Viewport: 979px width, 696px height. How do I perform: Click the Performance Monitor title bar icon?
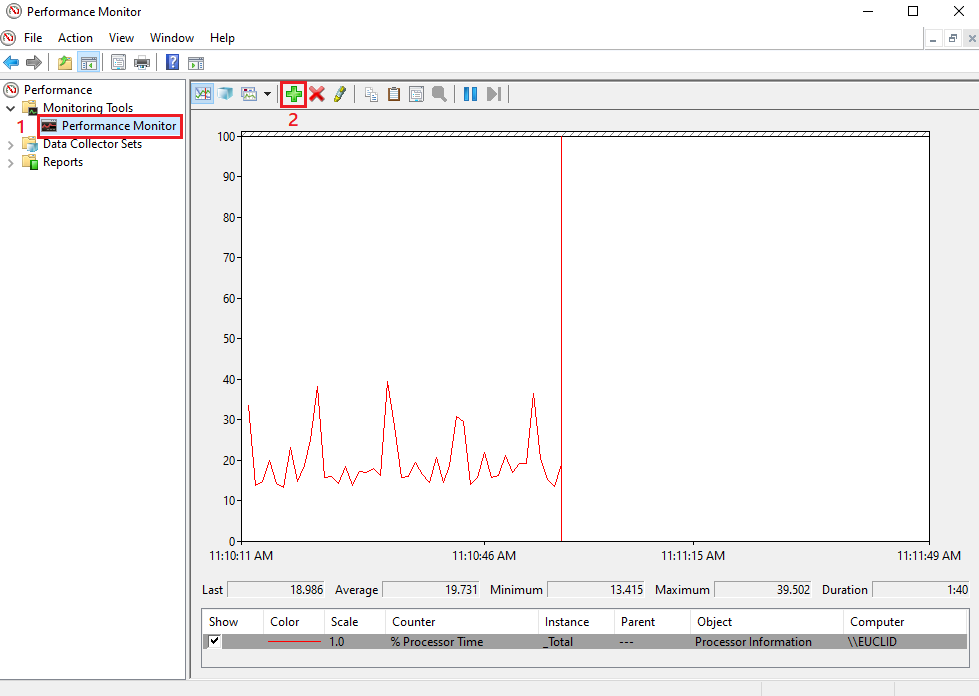coord(14,11)
